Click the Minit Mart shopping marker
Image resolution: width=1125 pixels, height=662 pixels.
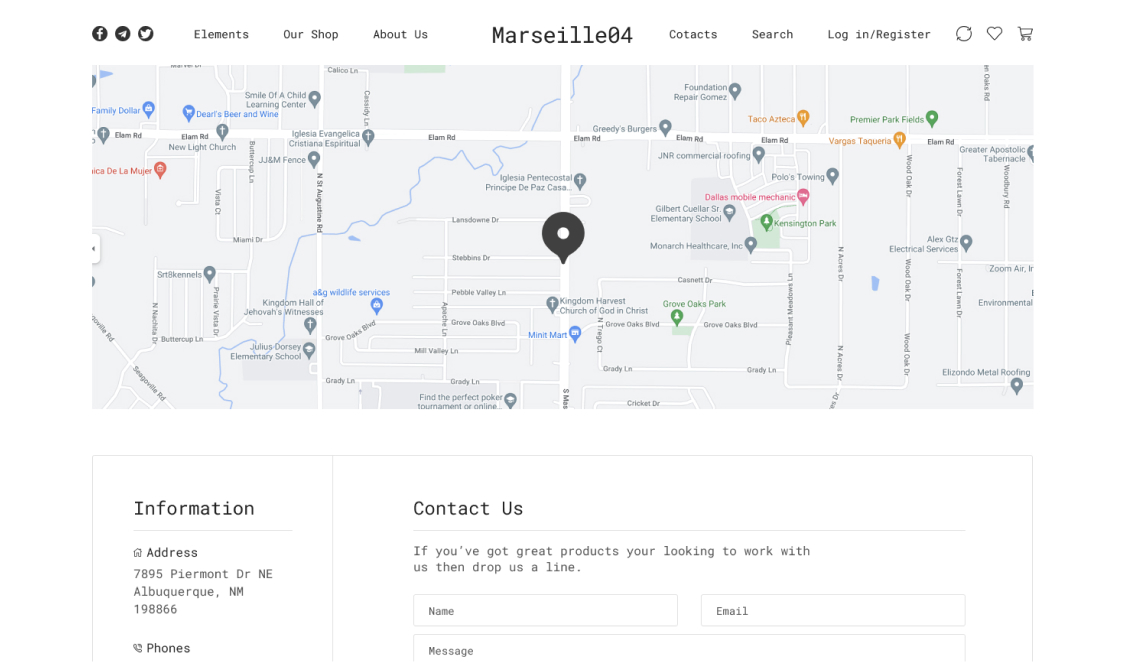click(575, 334)
